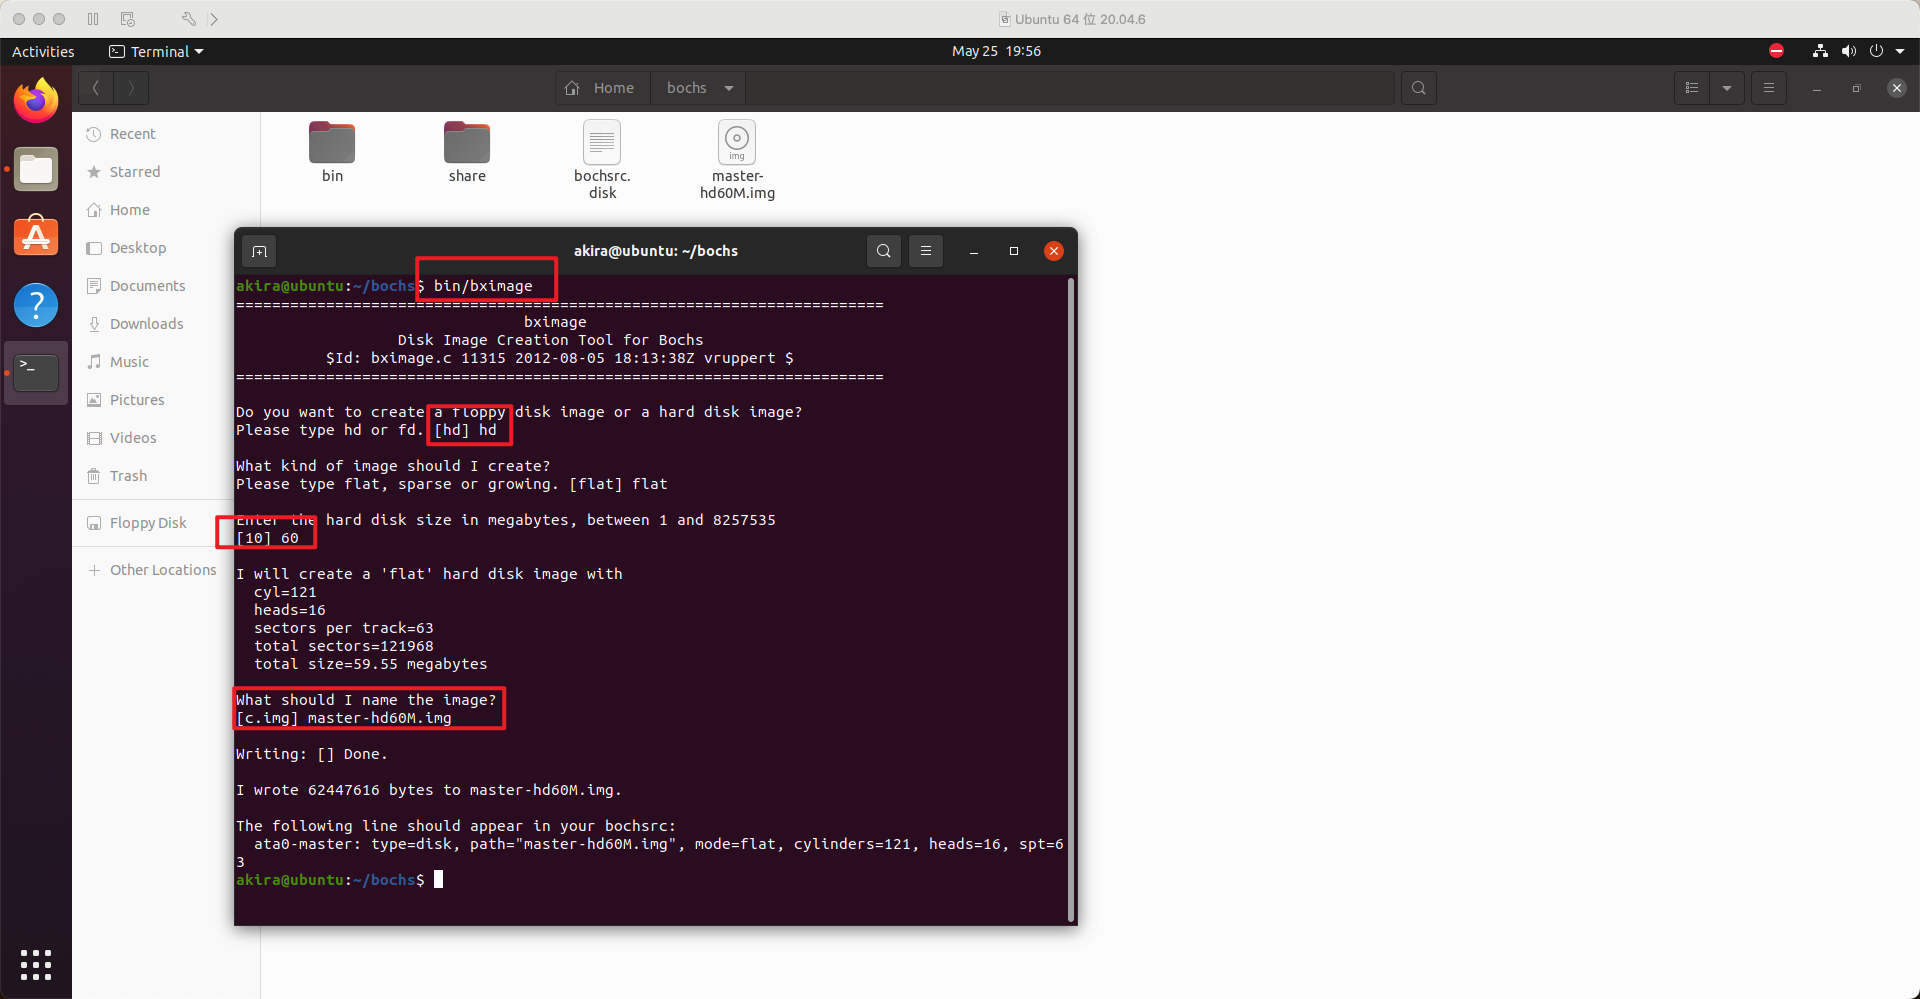This screenshot has height=999, width=1920.
Task: Select Recent in the Files sidebar
Action: [x=133, y=134]
